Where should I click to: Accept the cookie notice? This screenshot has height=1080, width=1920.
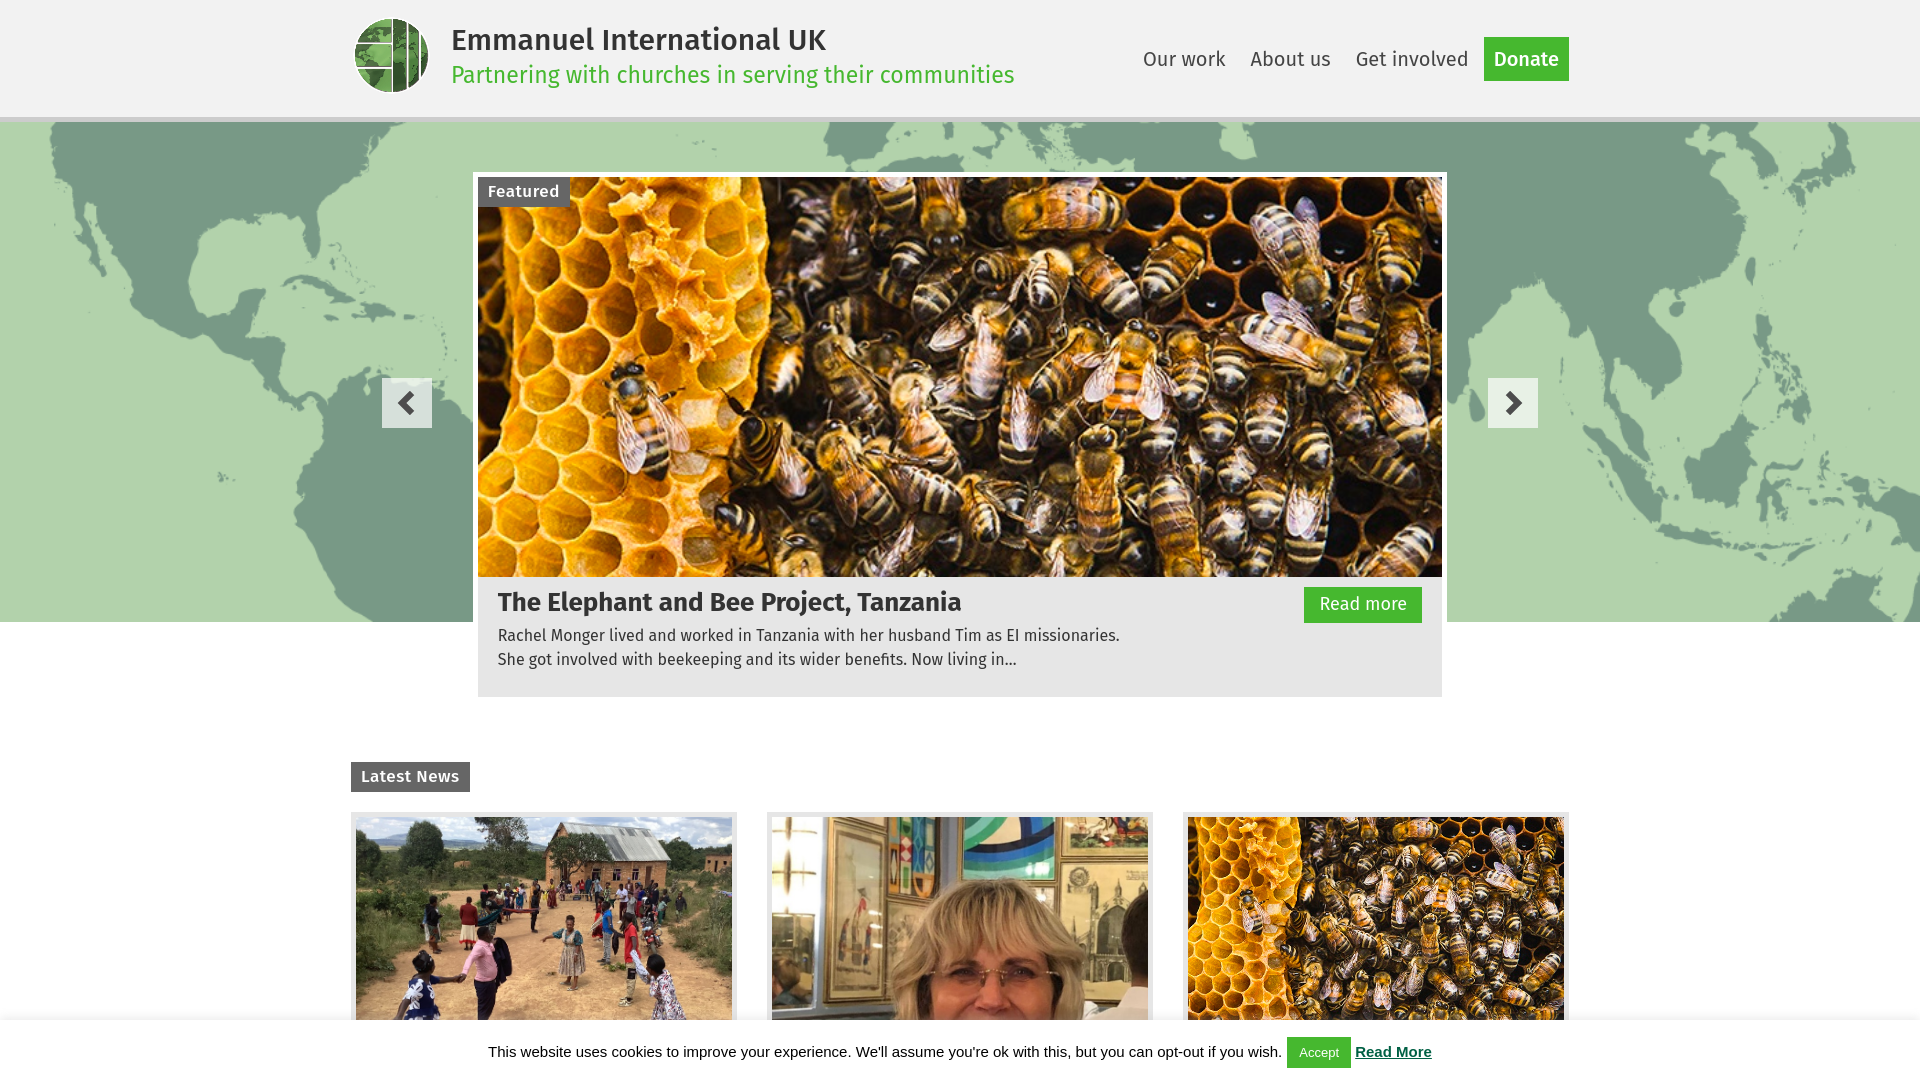pos(1319,1052)
